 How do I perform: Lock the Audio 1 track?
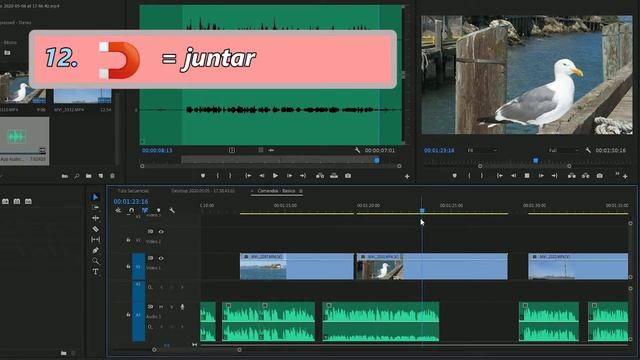(x=128, y=315)
